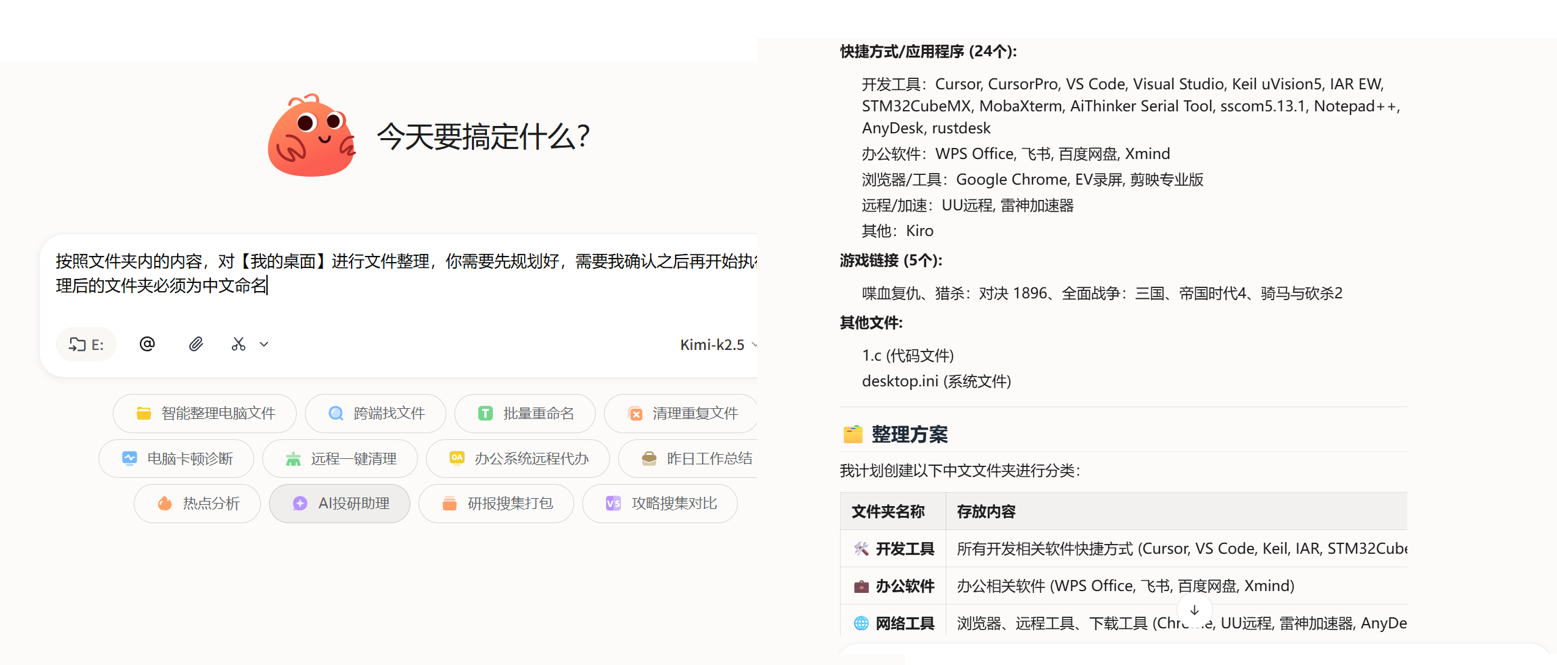Launch the 电脑卡顿诊断 shortcut chip

click(x=176, y=459)
